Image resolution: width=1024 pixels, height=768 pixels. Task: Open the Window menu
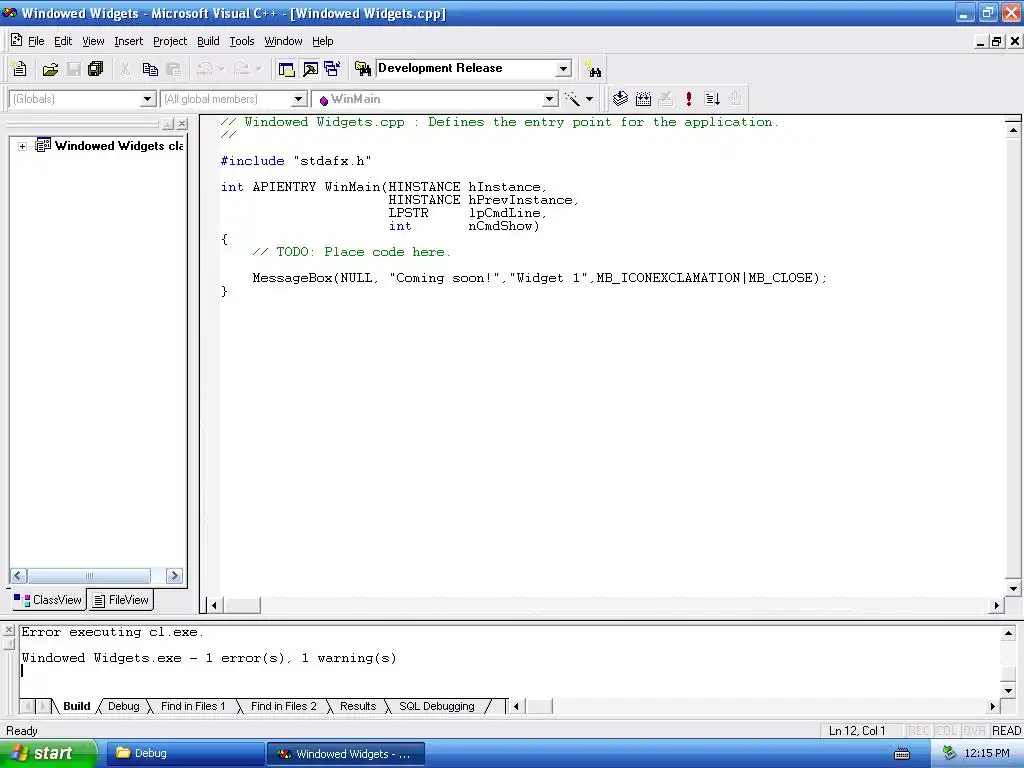[283, 41]
